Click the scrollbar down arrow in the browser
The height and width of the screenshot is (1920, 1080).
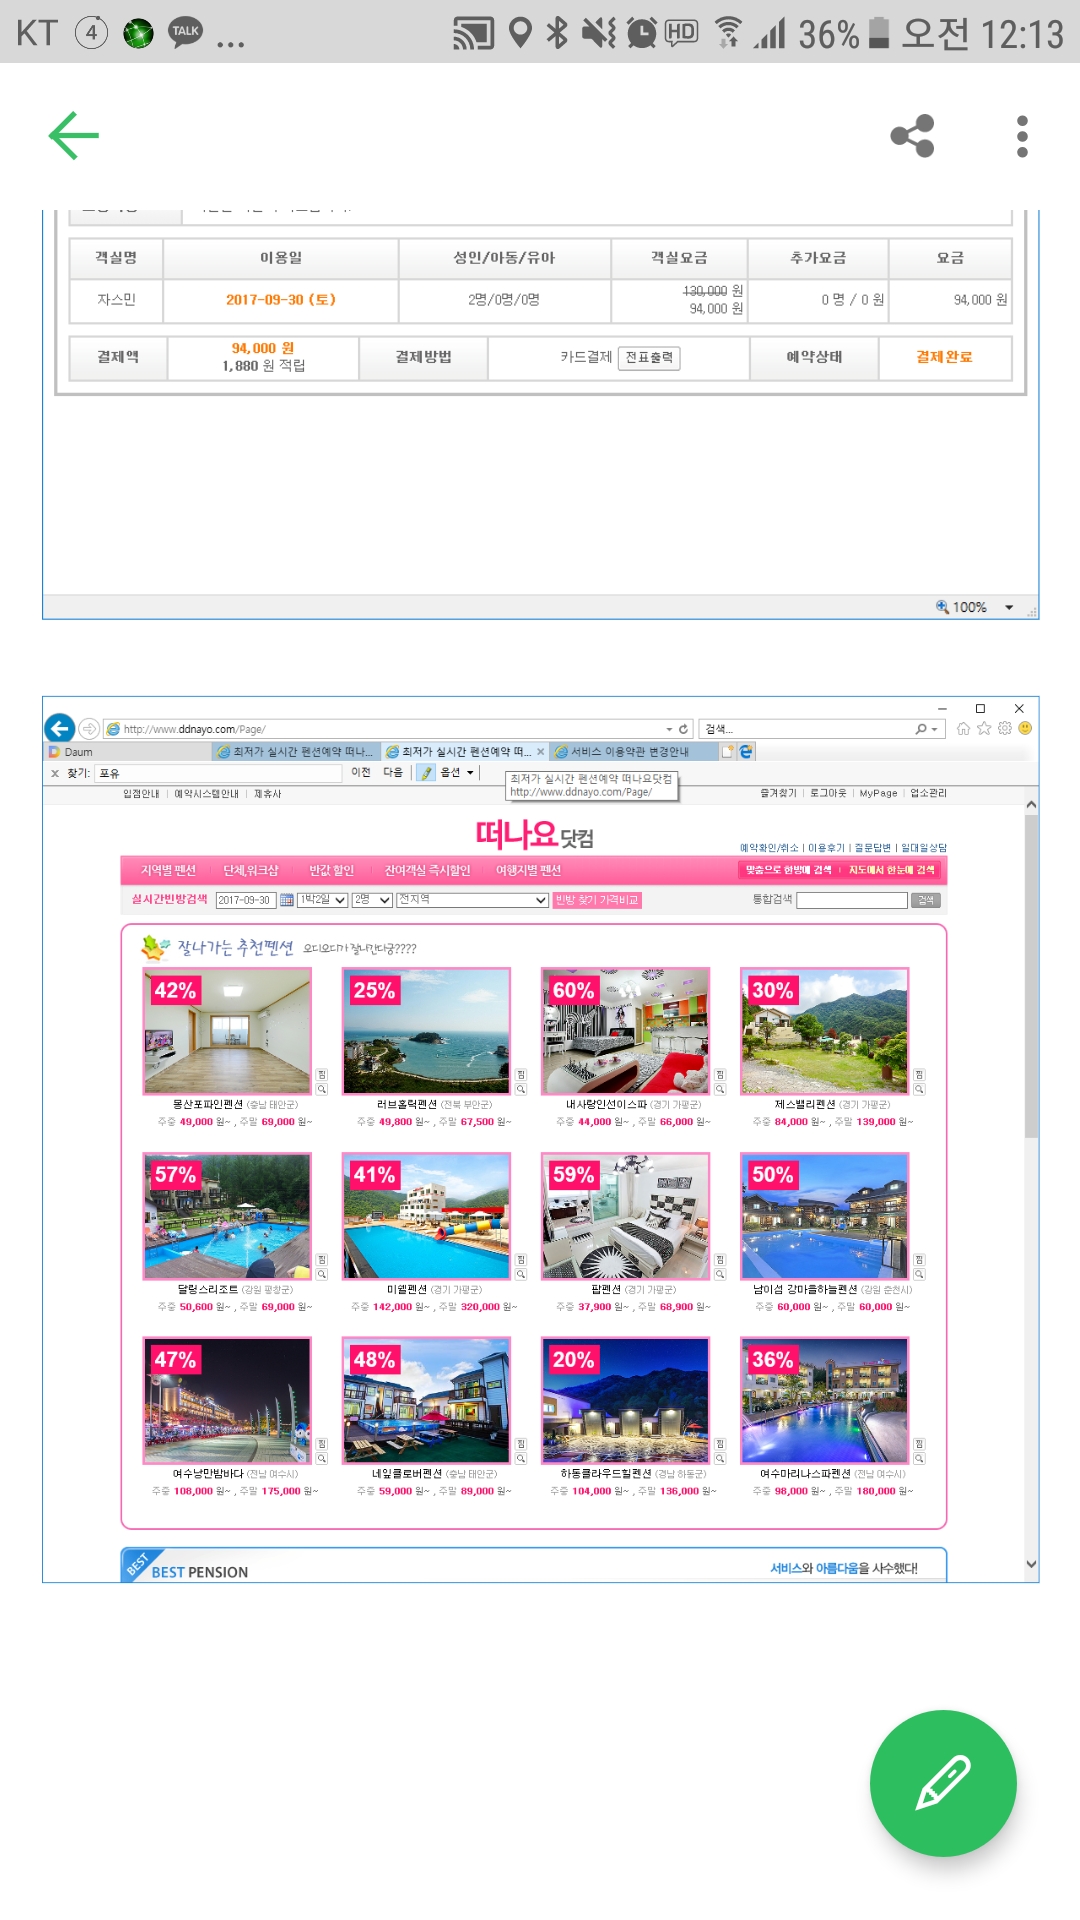(1031, 1565)
